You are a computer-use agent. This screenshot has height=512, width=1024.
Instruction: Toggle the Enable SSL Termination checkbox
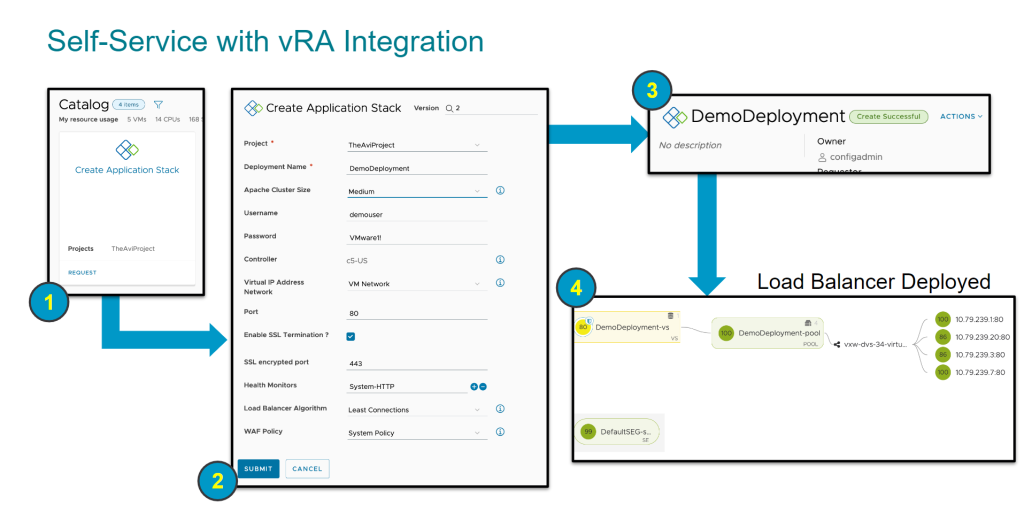pyautogui.click(x=351, y=336)
